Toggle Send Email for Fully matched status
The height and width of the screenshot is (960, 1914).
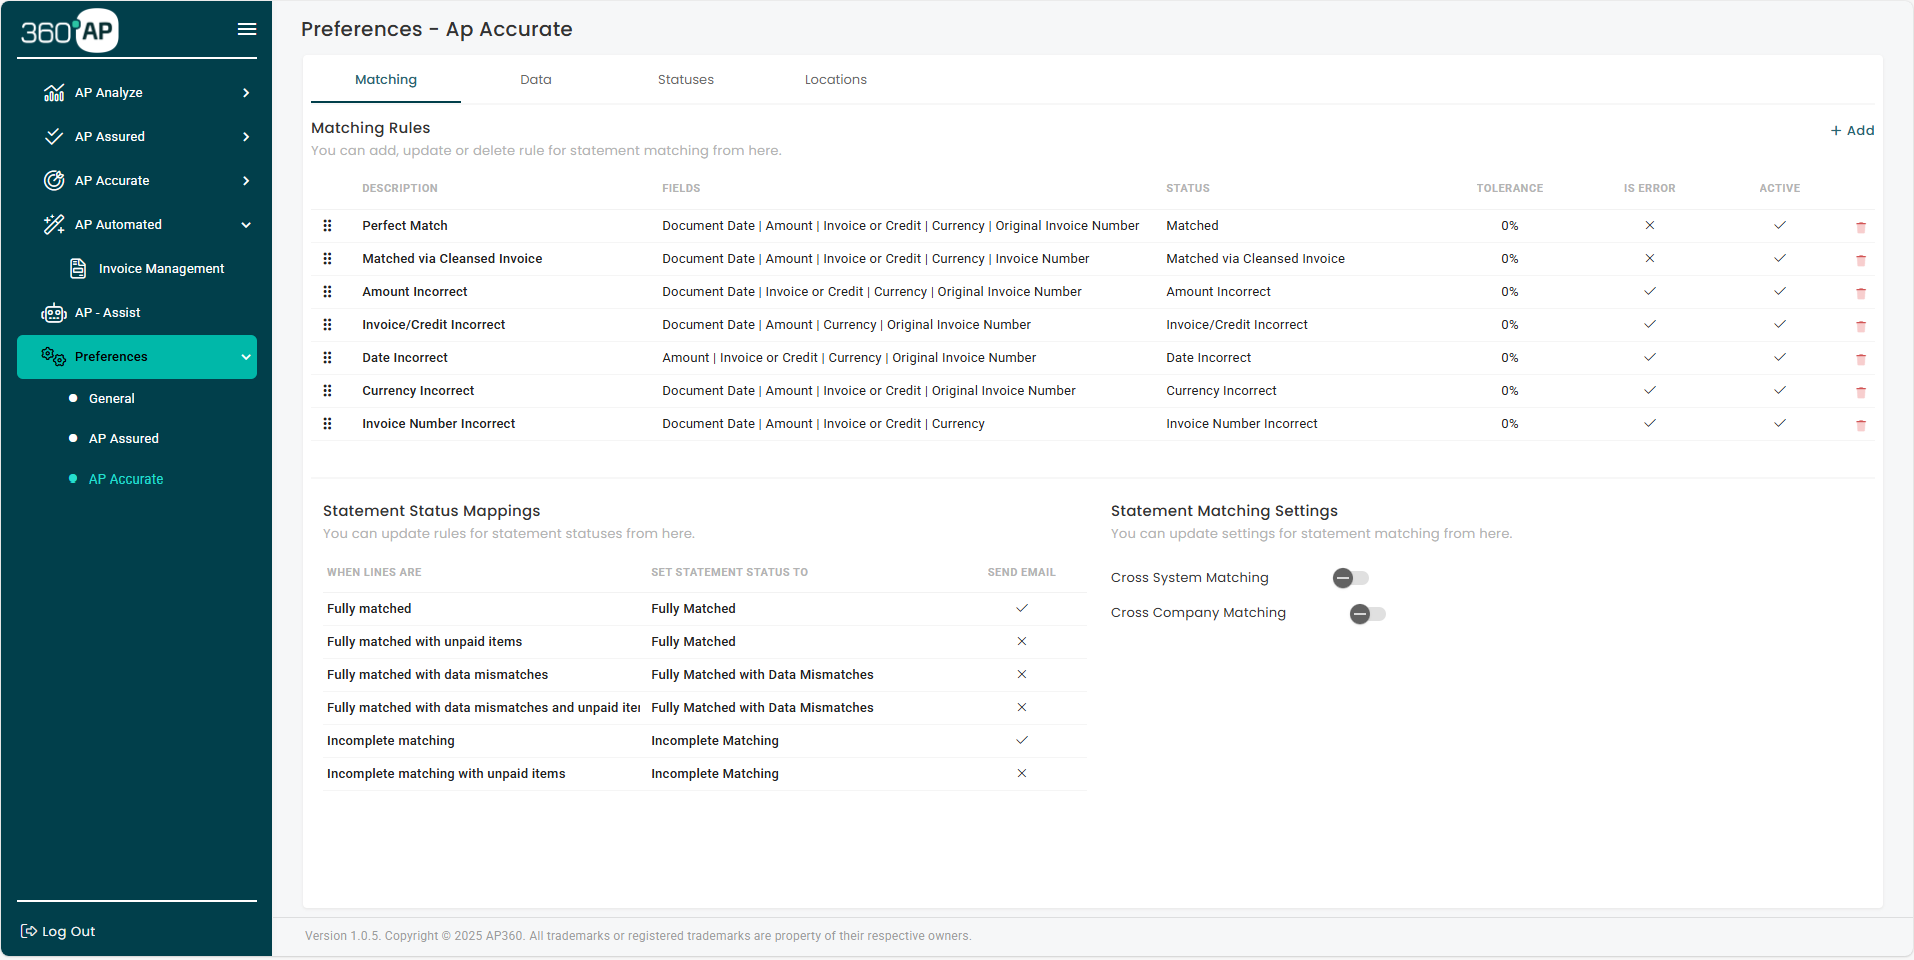click(x=1021, y=608)
